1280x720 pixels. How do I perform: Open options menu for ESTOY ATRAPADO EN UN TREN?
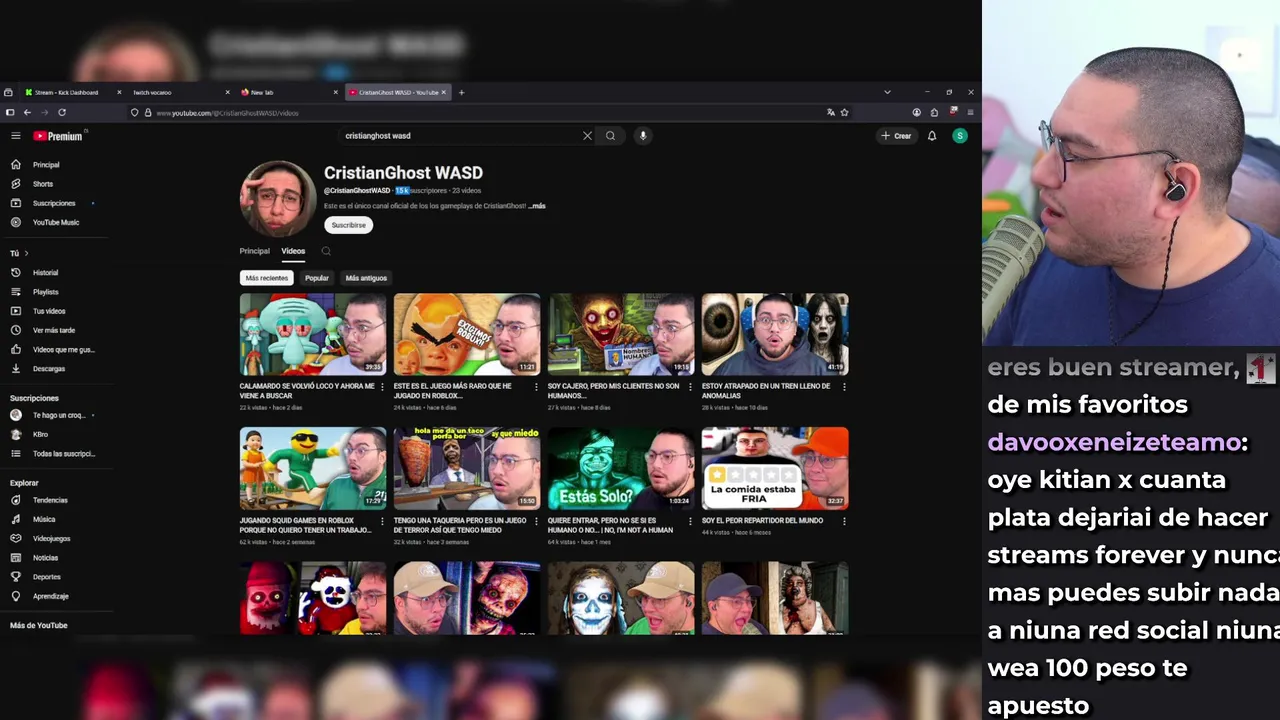pos(844,385)
